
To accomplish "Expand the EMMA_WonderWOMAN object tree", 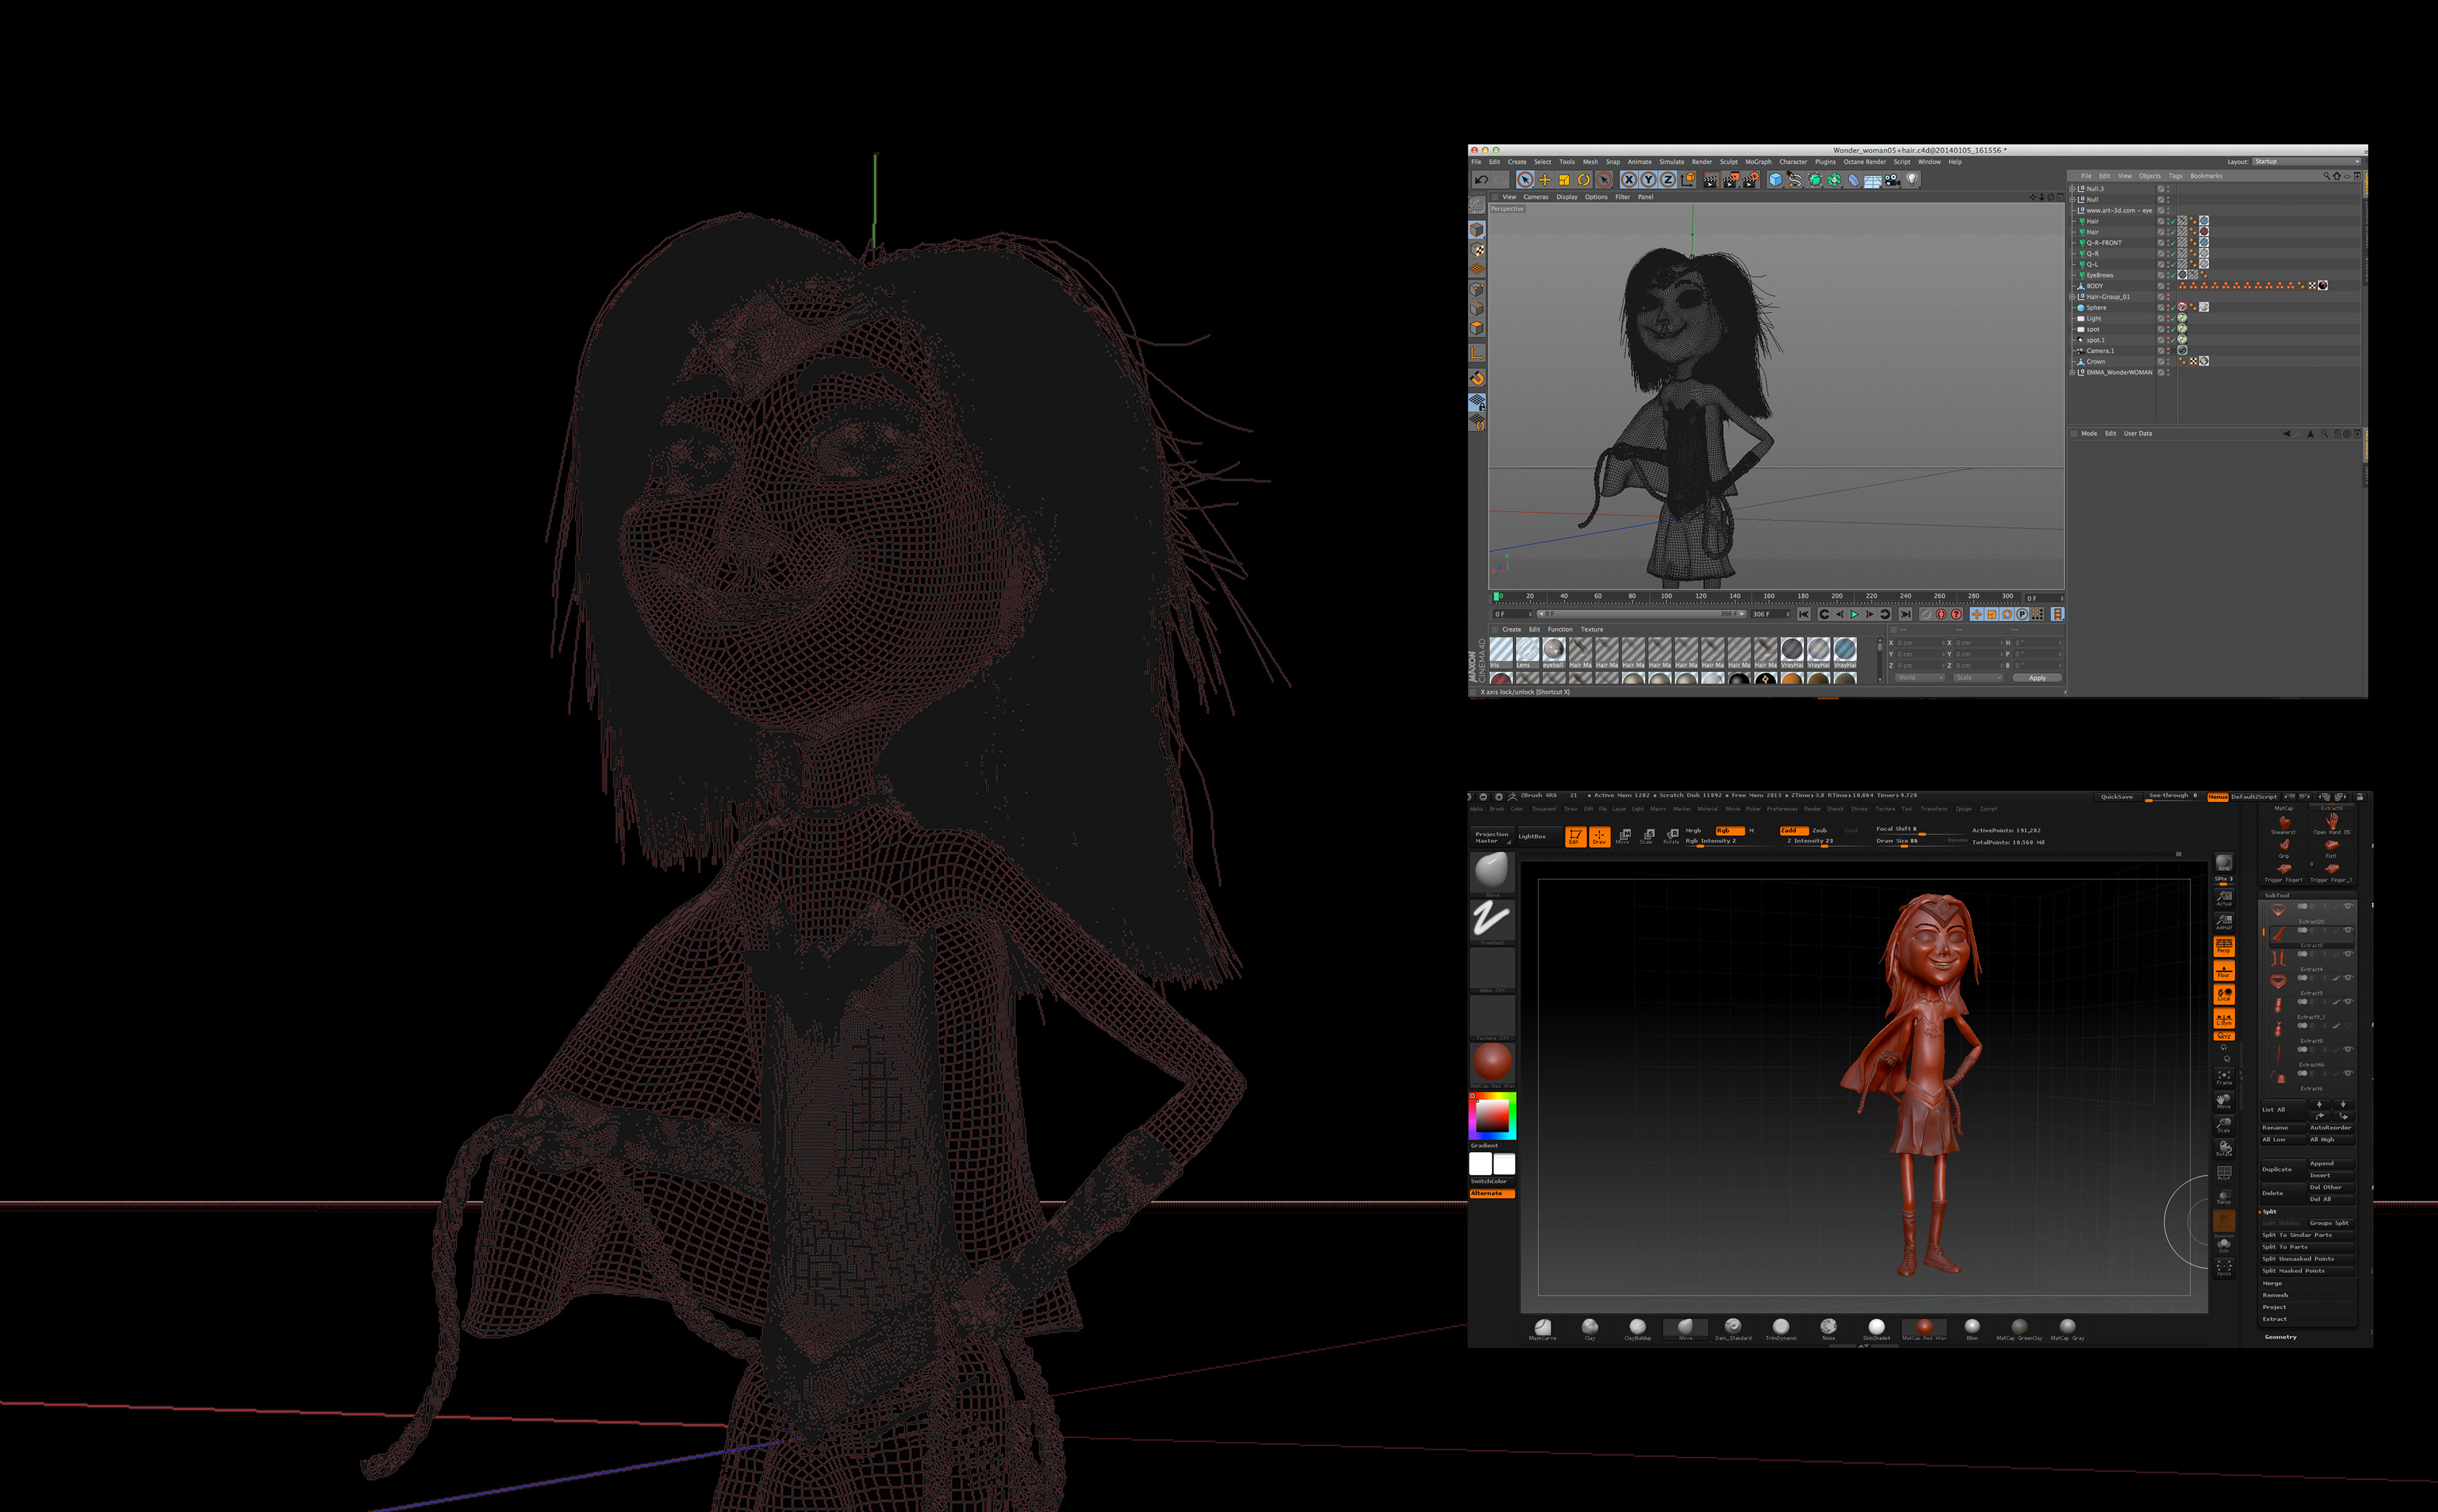I will 2072,373.
